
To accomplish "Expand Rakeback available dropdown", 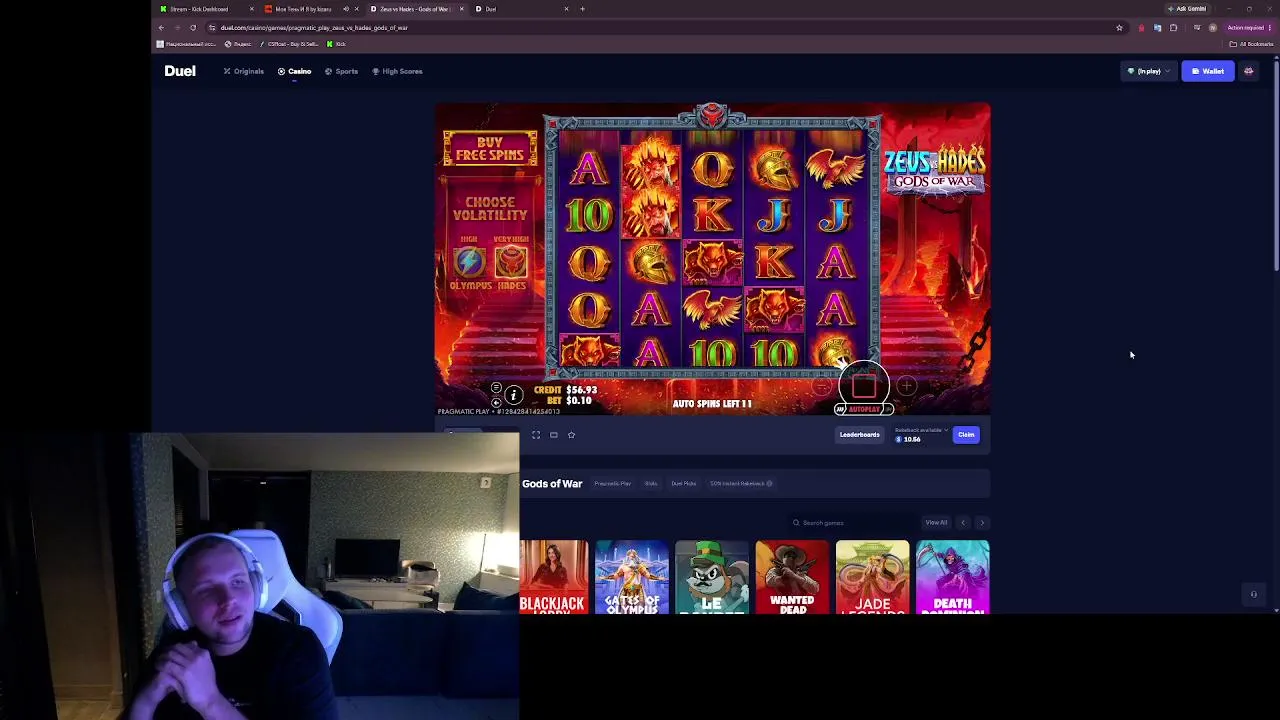I will tap(921, 430).
